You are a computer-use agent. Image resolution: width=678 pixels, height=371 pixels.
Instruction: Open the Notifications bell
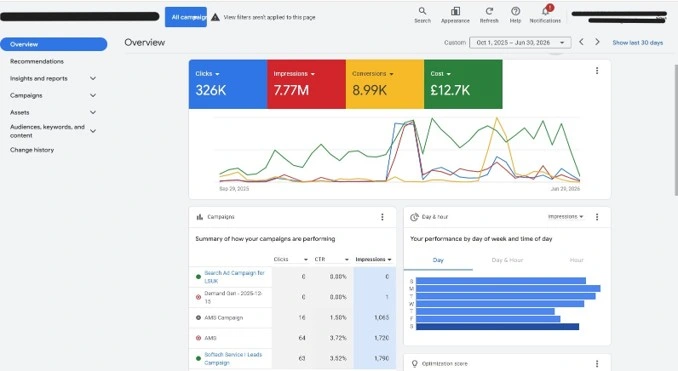pos(545,11)
